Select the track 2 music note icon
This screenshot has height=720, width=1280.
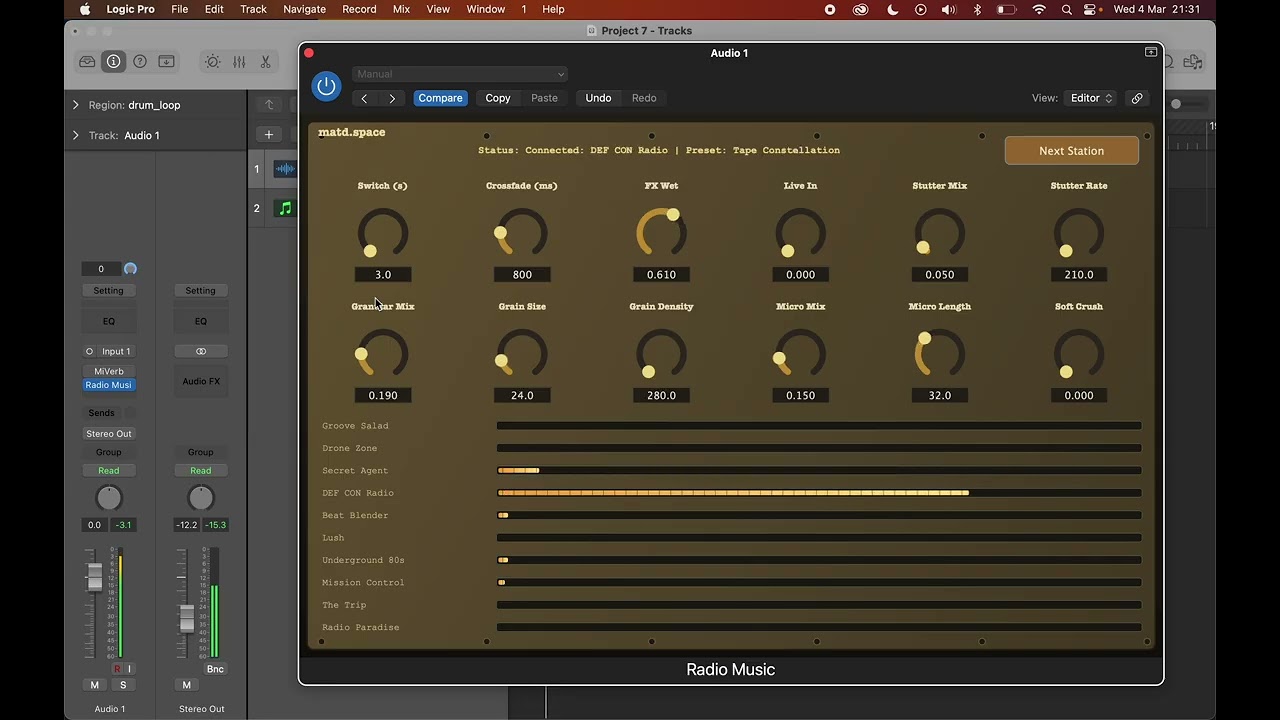point(285,208)
